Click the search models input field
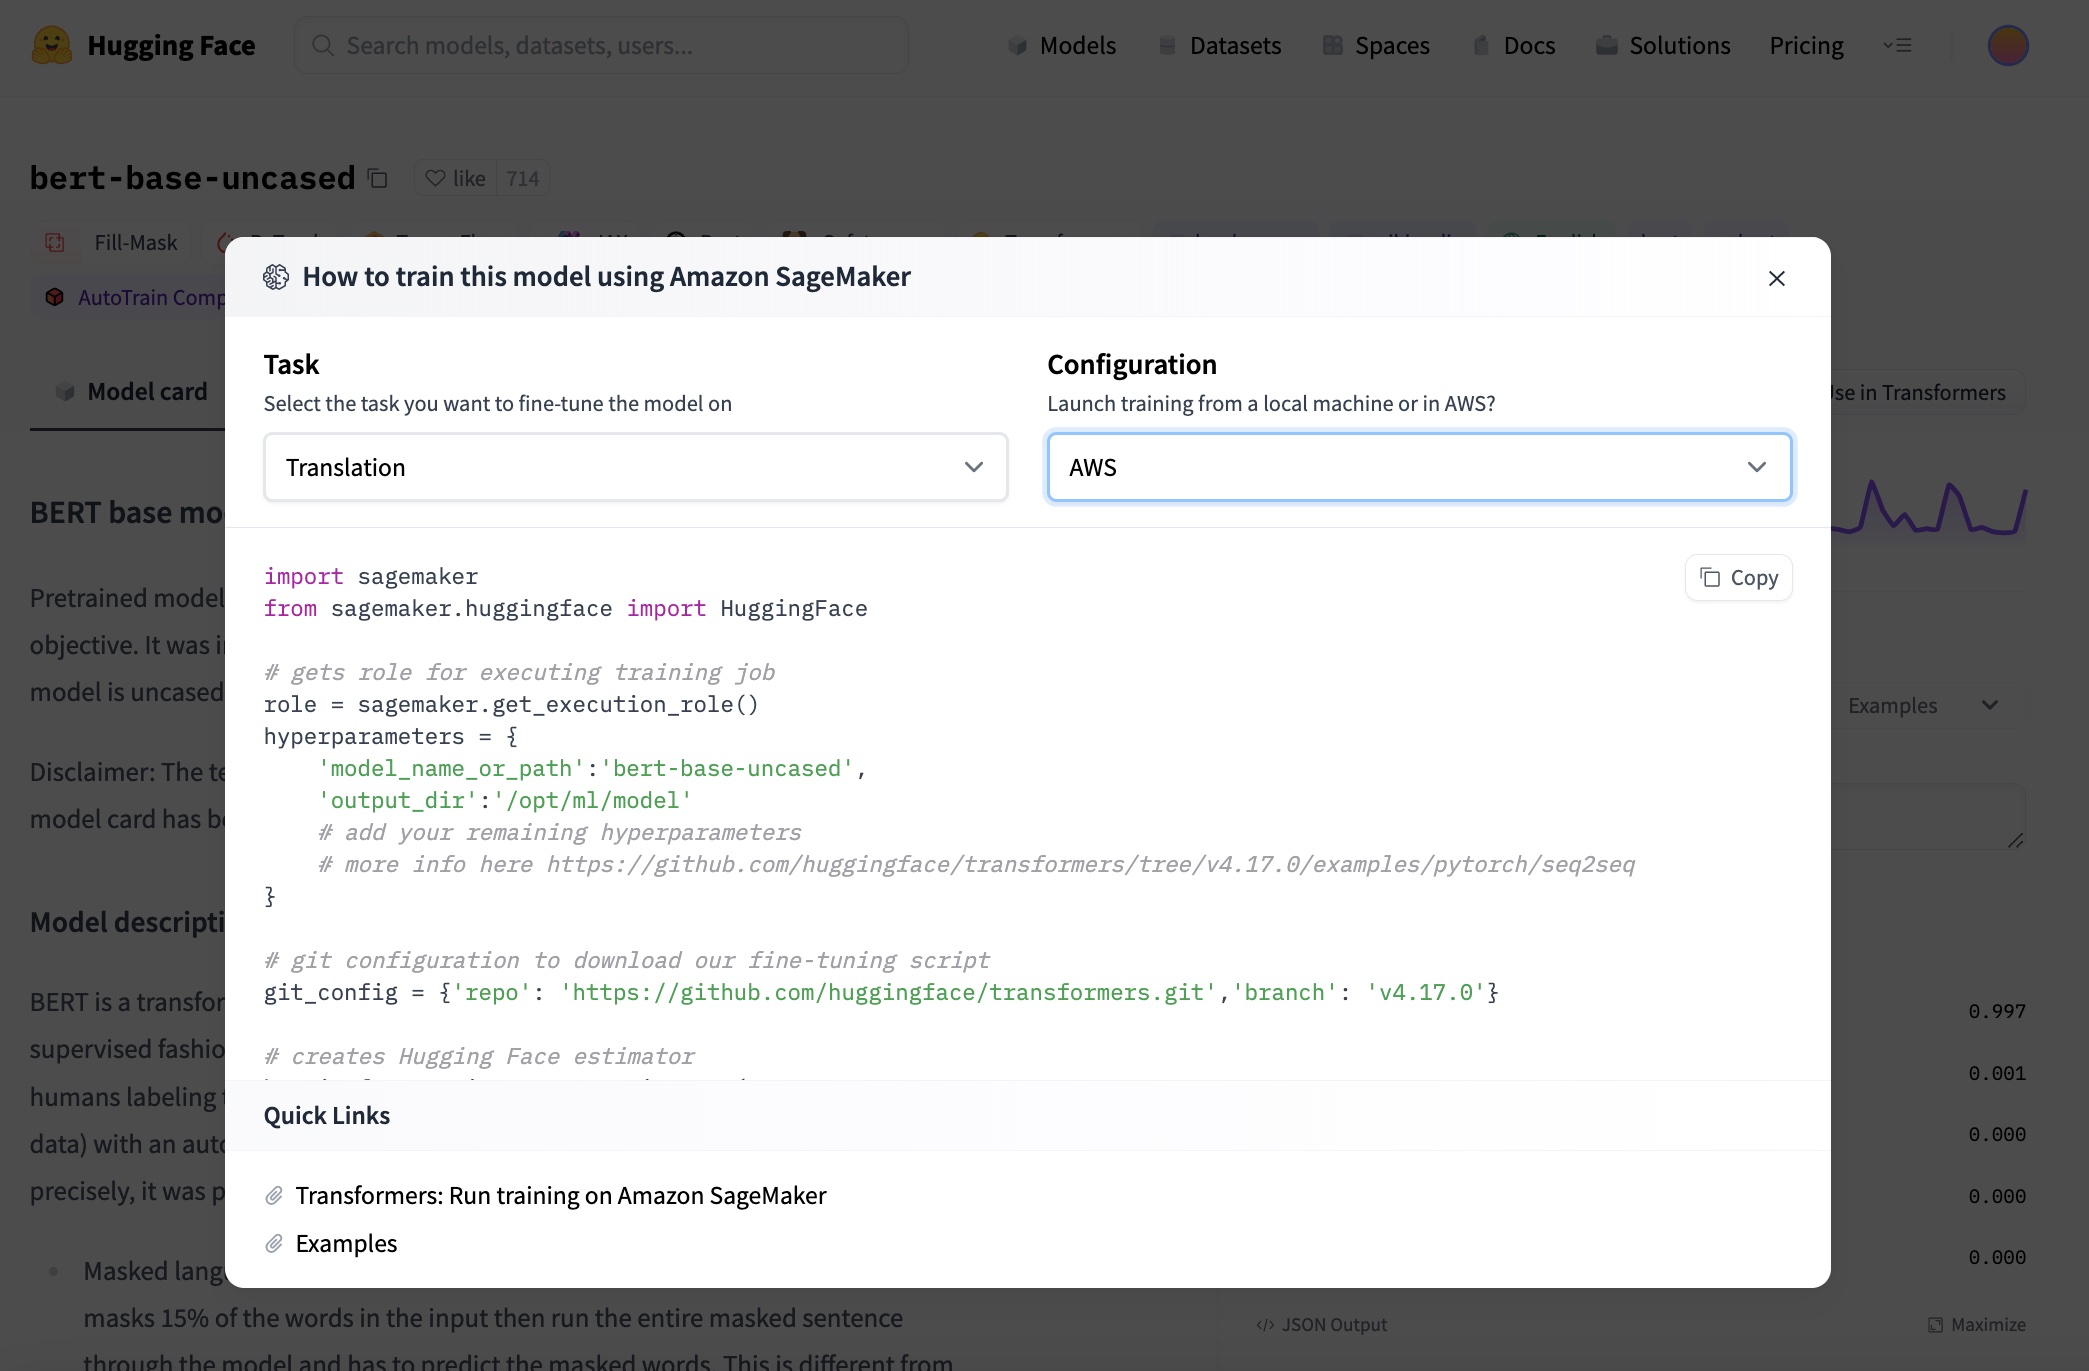Viewport: 2089px width, 1371px height. pos(600,46)
